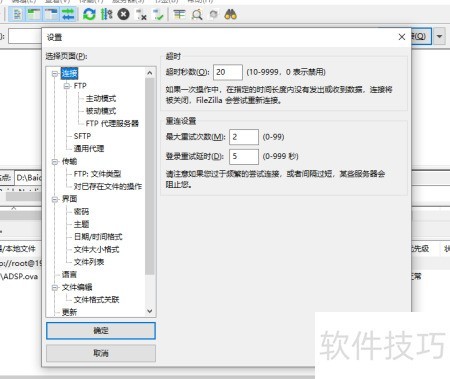The image size is (450, 379).
Task: Select the 被动模式 page
Action: click(101, 111)
